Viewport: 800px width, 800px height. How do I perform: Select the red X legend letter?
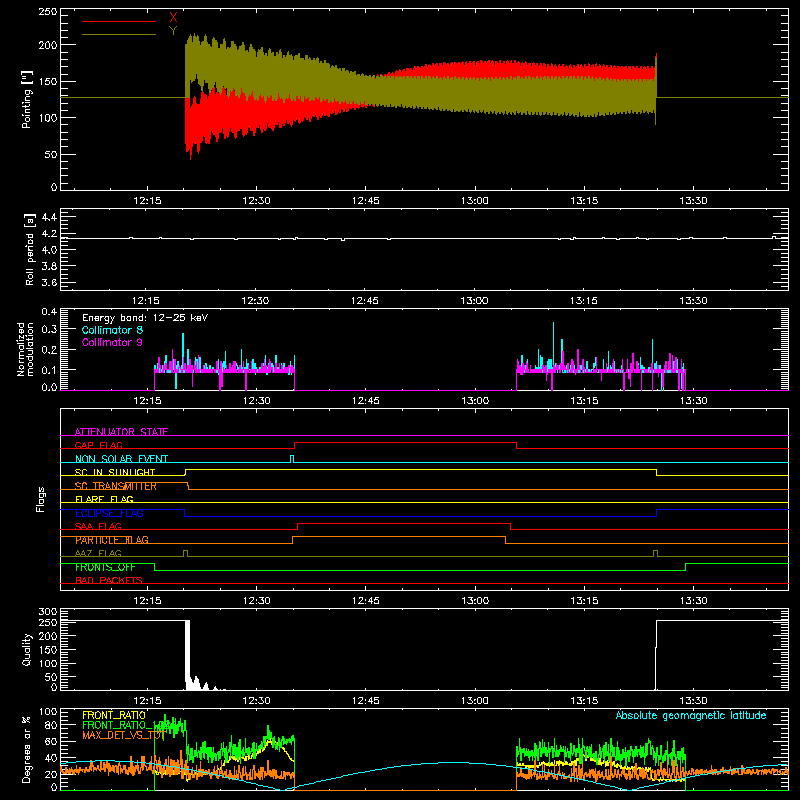tap(173, 18)
